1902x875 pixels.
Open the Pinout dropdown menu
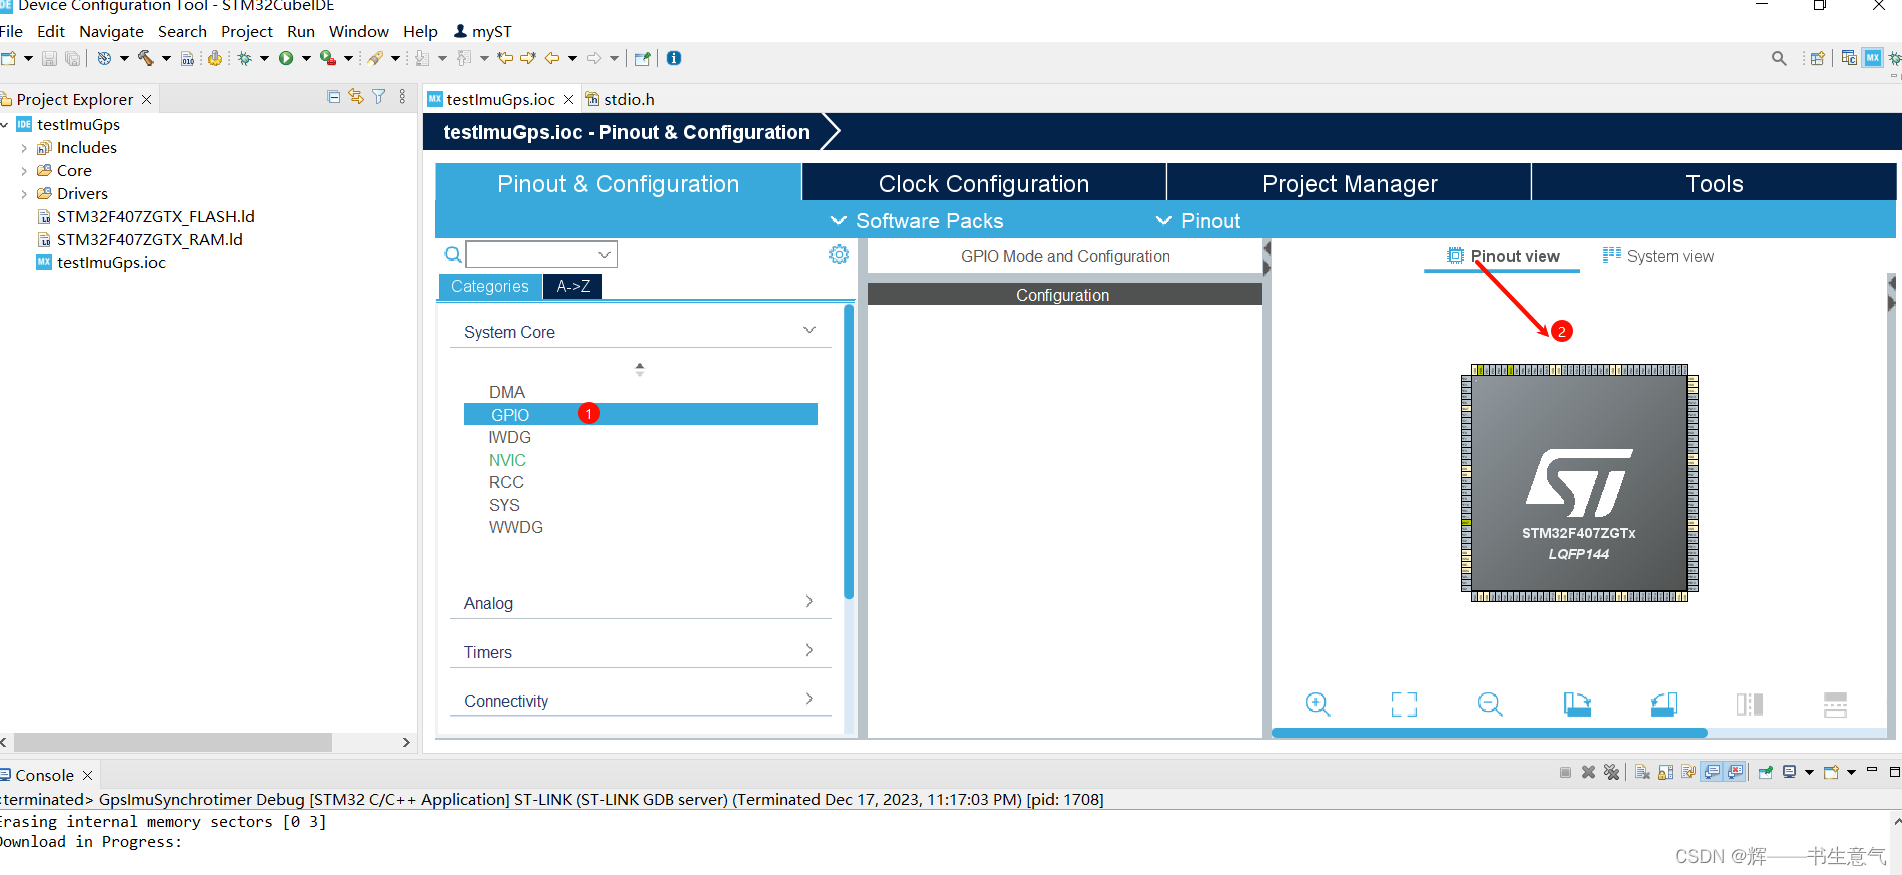[x=1198, y=221]
